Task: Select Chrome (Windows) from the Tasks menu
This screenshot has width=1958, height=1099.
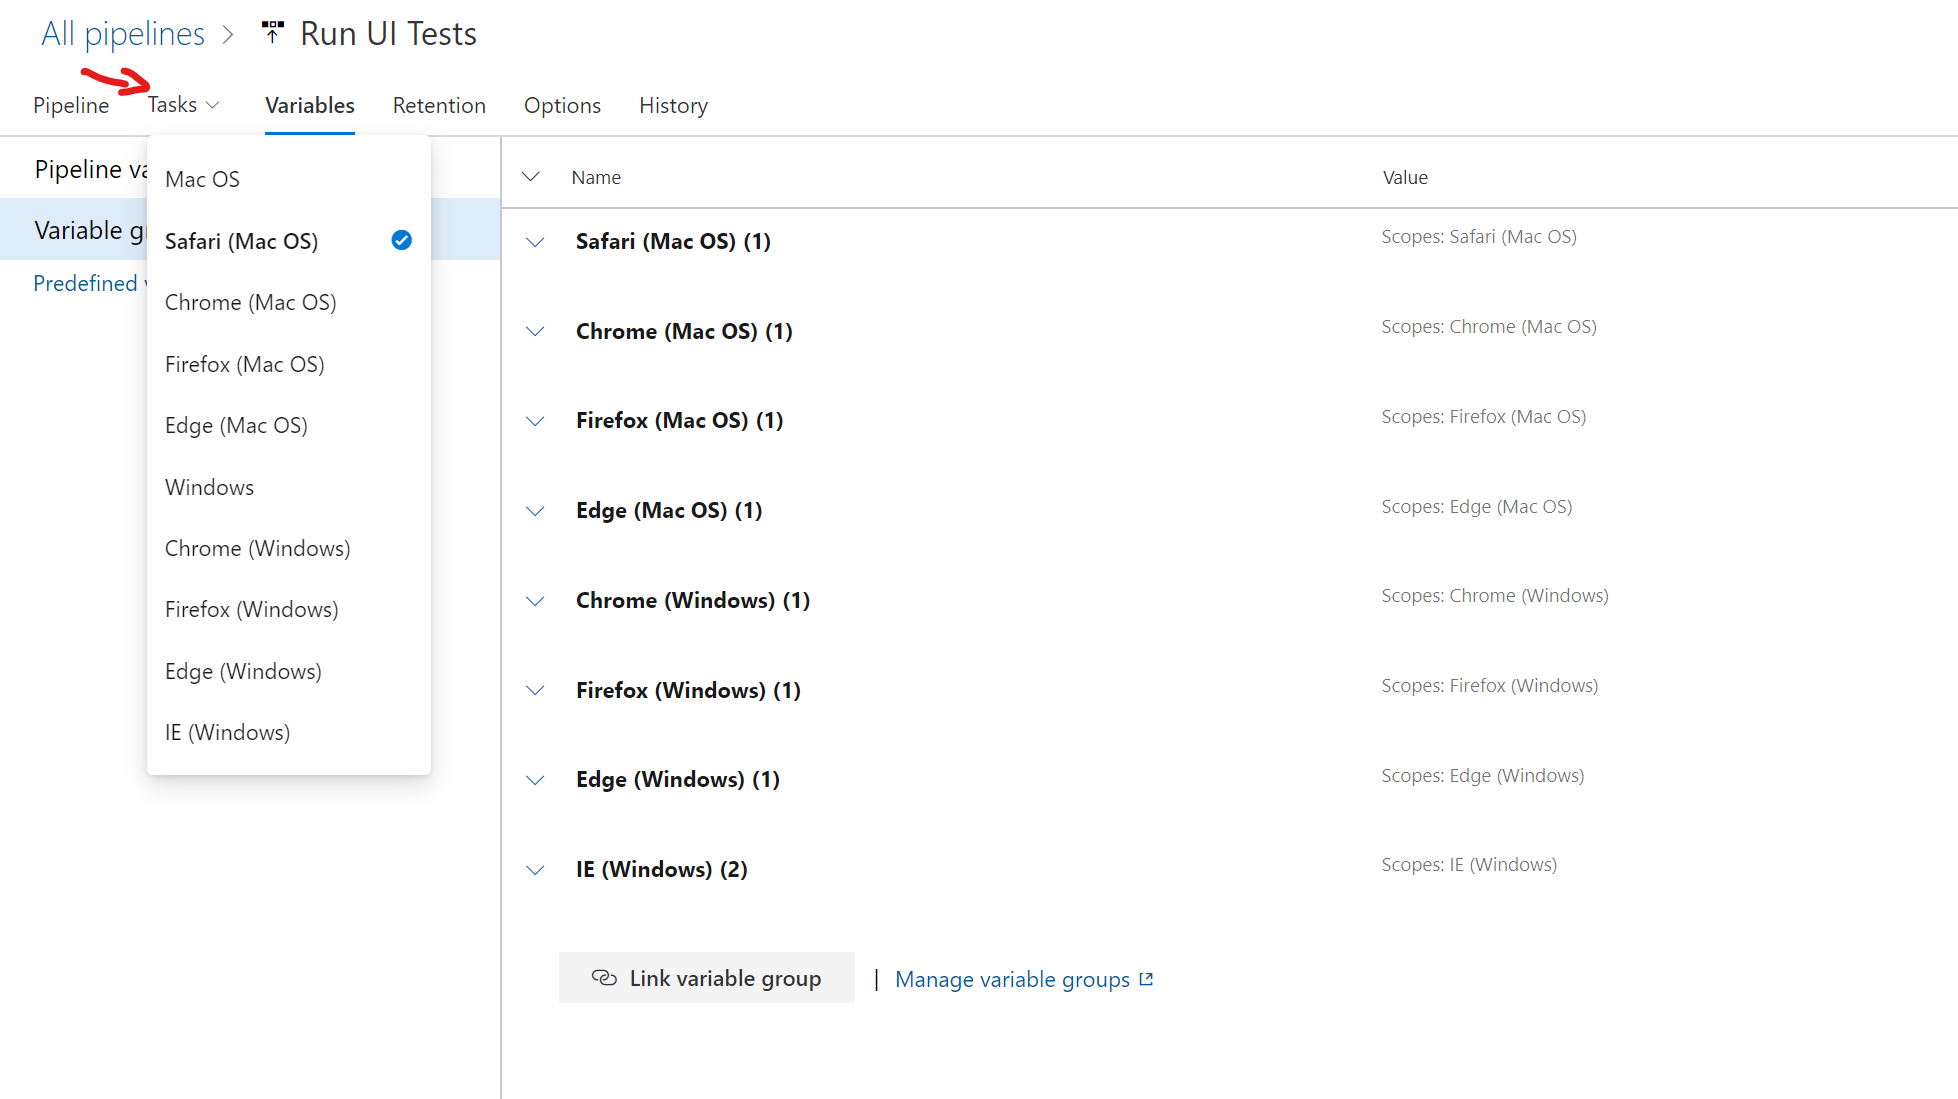Action: click(257, 548)
